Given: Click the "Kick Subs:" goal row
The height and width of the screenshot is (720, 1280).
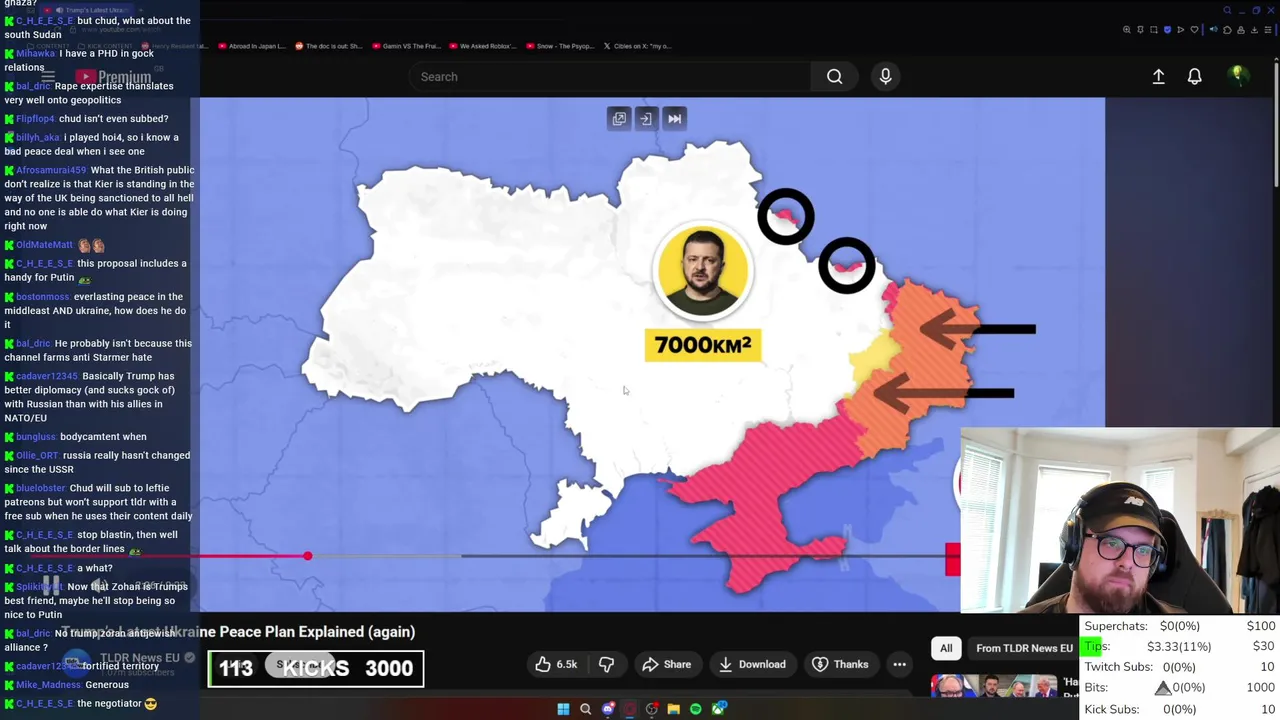Looking at the screenshot, I should pyautogui.click(x=1179, y=709).
